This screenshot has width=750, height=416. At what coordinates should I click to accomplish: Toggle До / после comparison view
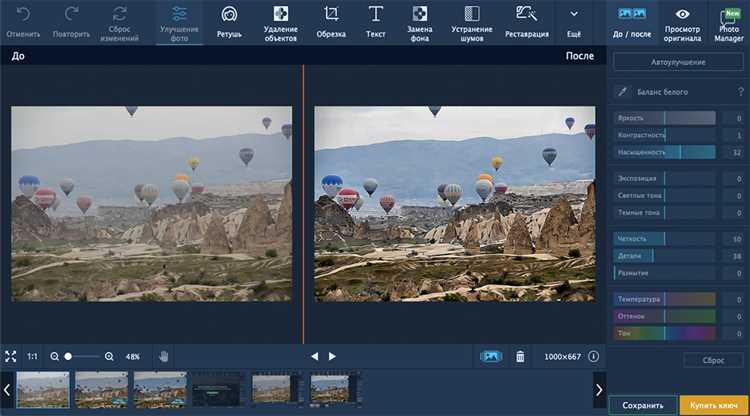[x=632, y=23]
